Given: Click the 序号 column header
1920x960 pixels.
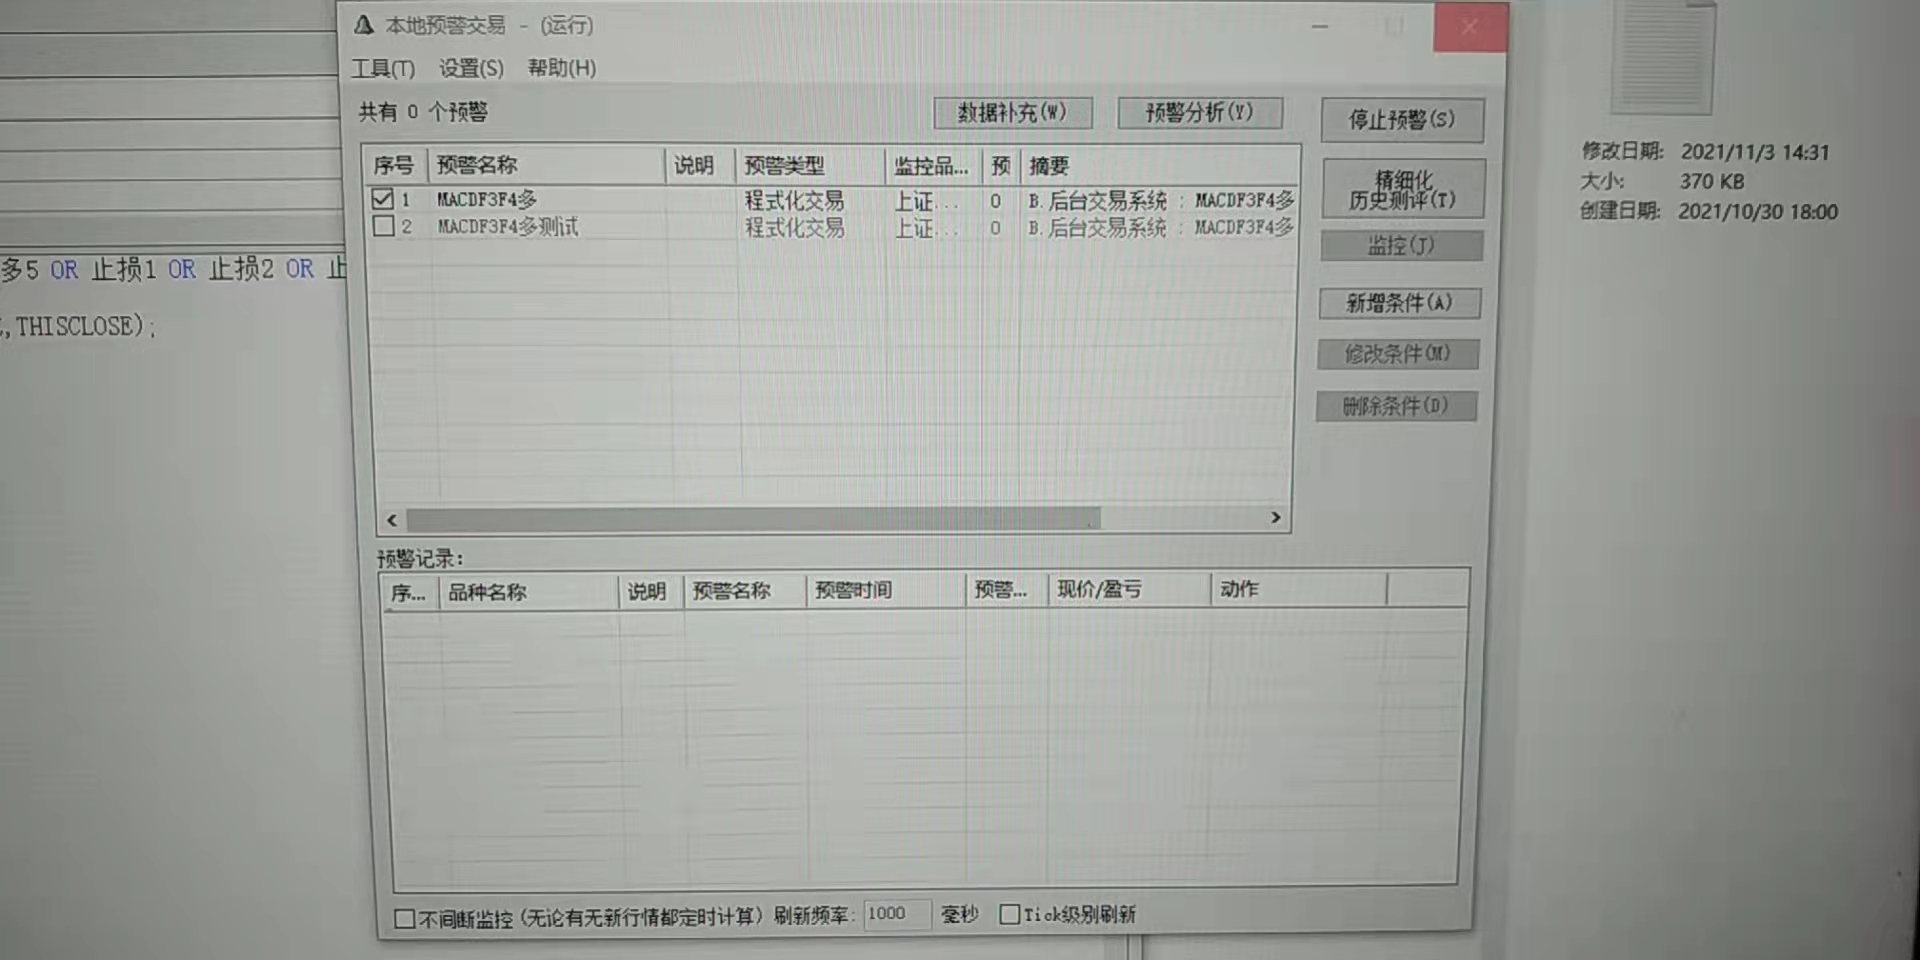Looking at the screenshot, I should [x=395, y=165].
